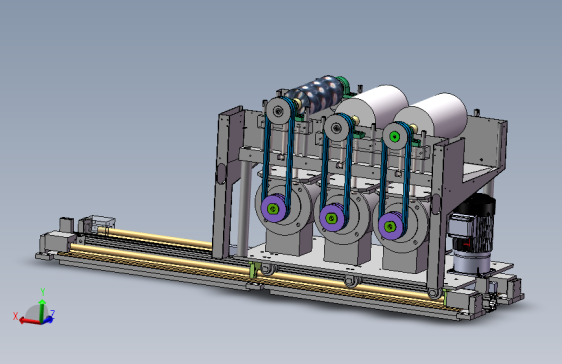Select the upper-left grey pulley
The image size is (562, 364).
(x=278, y=111)
